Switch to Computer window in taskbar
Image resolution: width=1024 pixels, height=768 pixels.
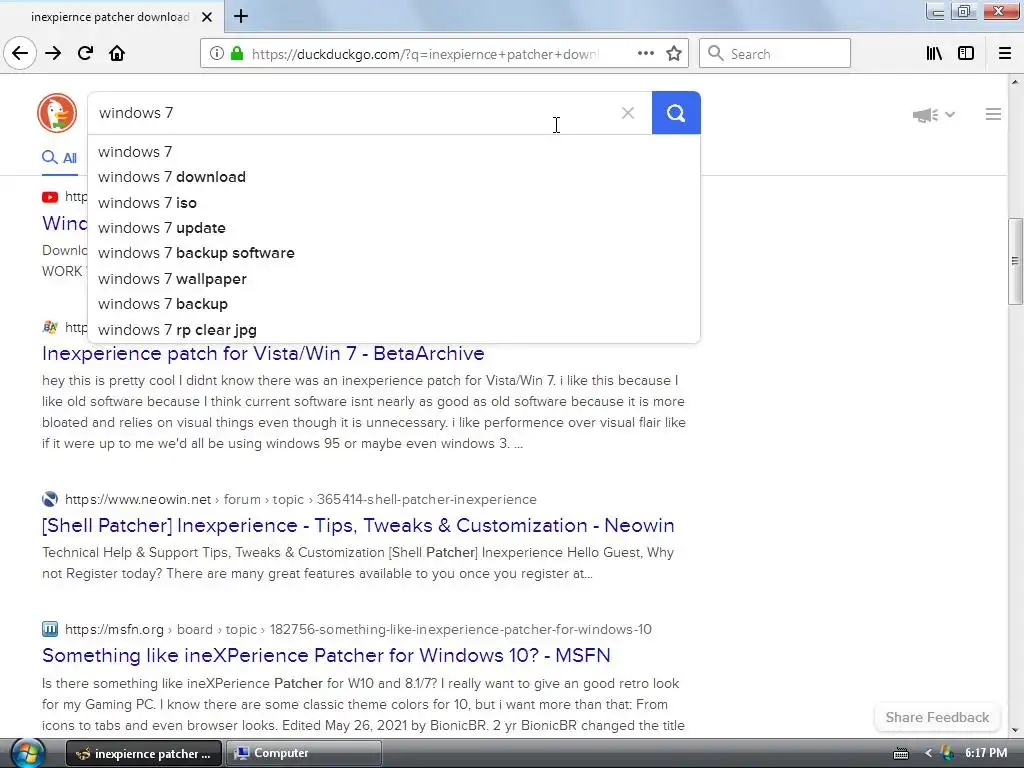pos(304,753)
